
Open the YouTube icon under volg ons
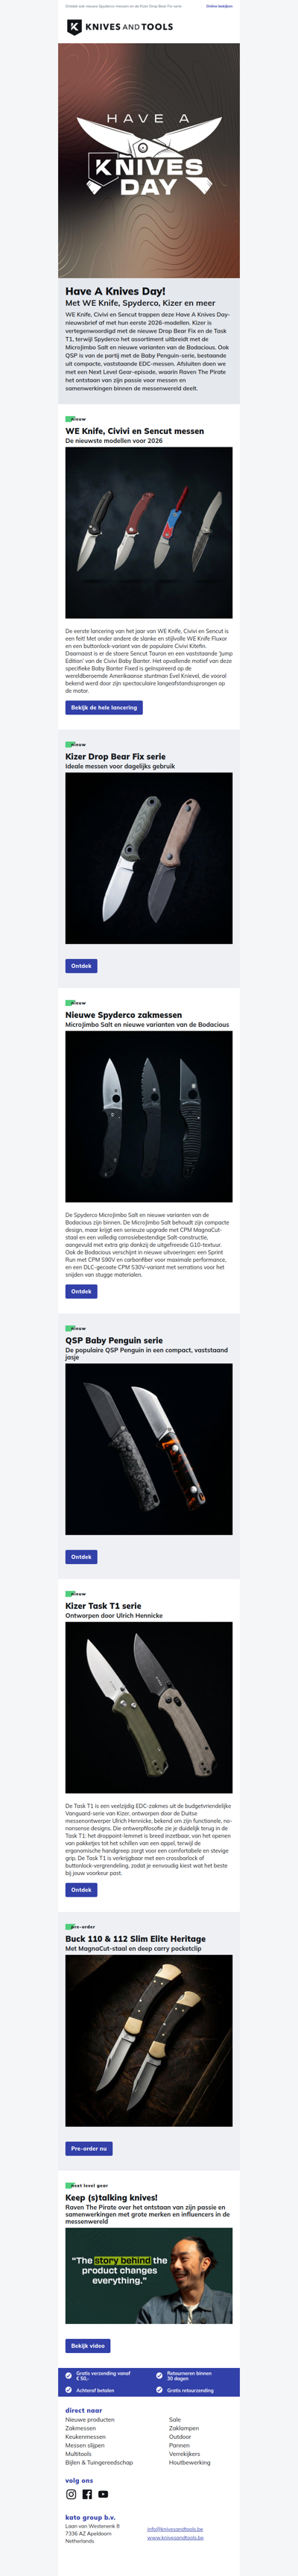click(x=103, y=2494)
